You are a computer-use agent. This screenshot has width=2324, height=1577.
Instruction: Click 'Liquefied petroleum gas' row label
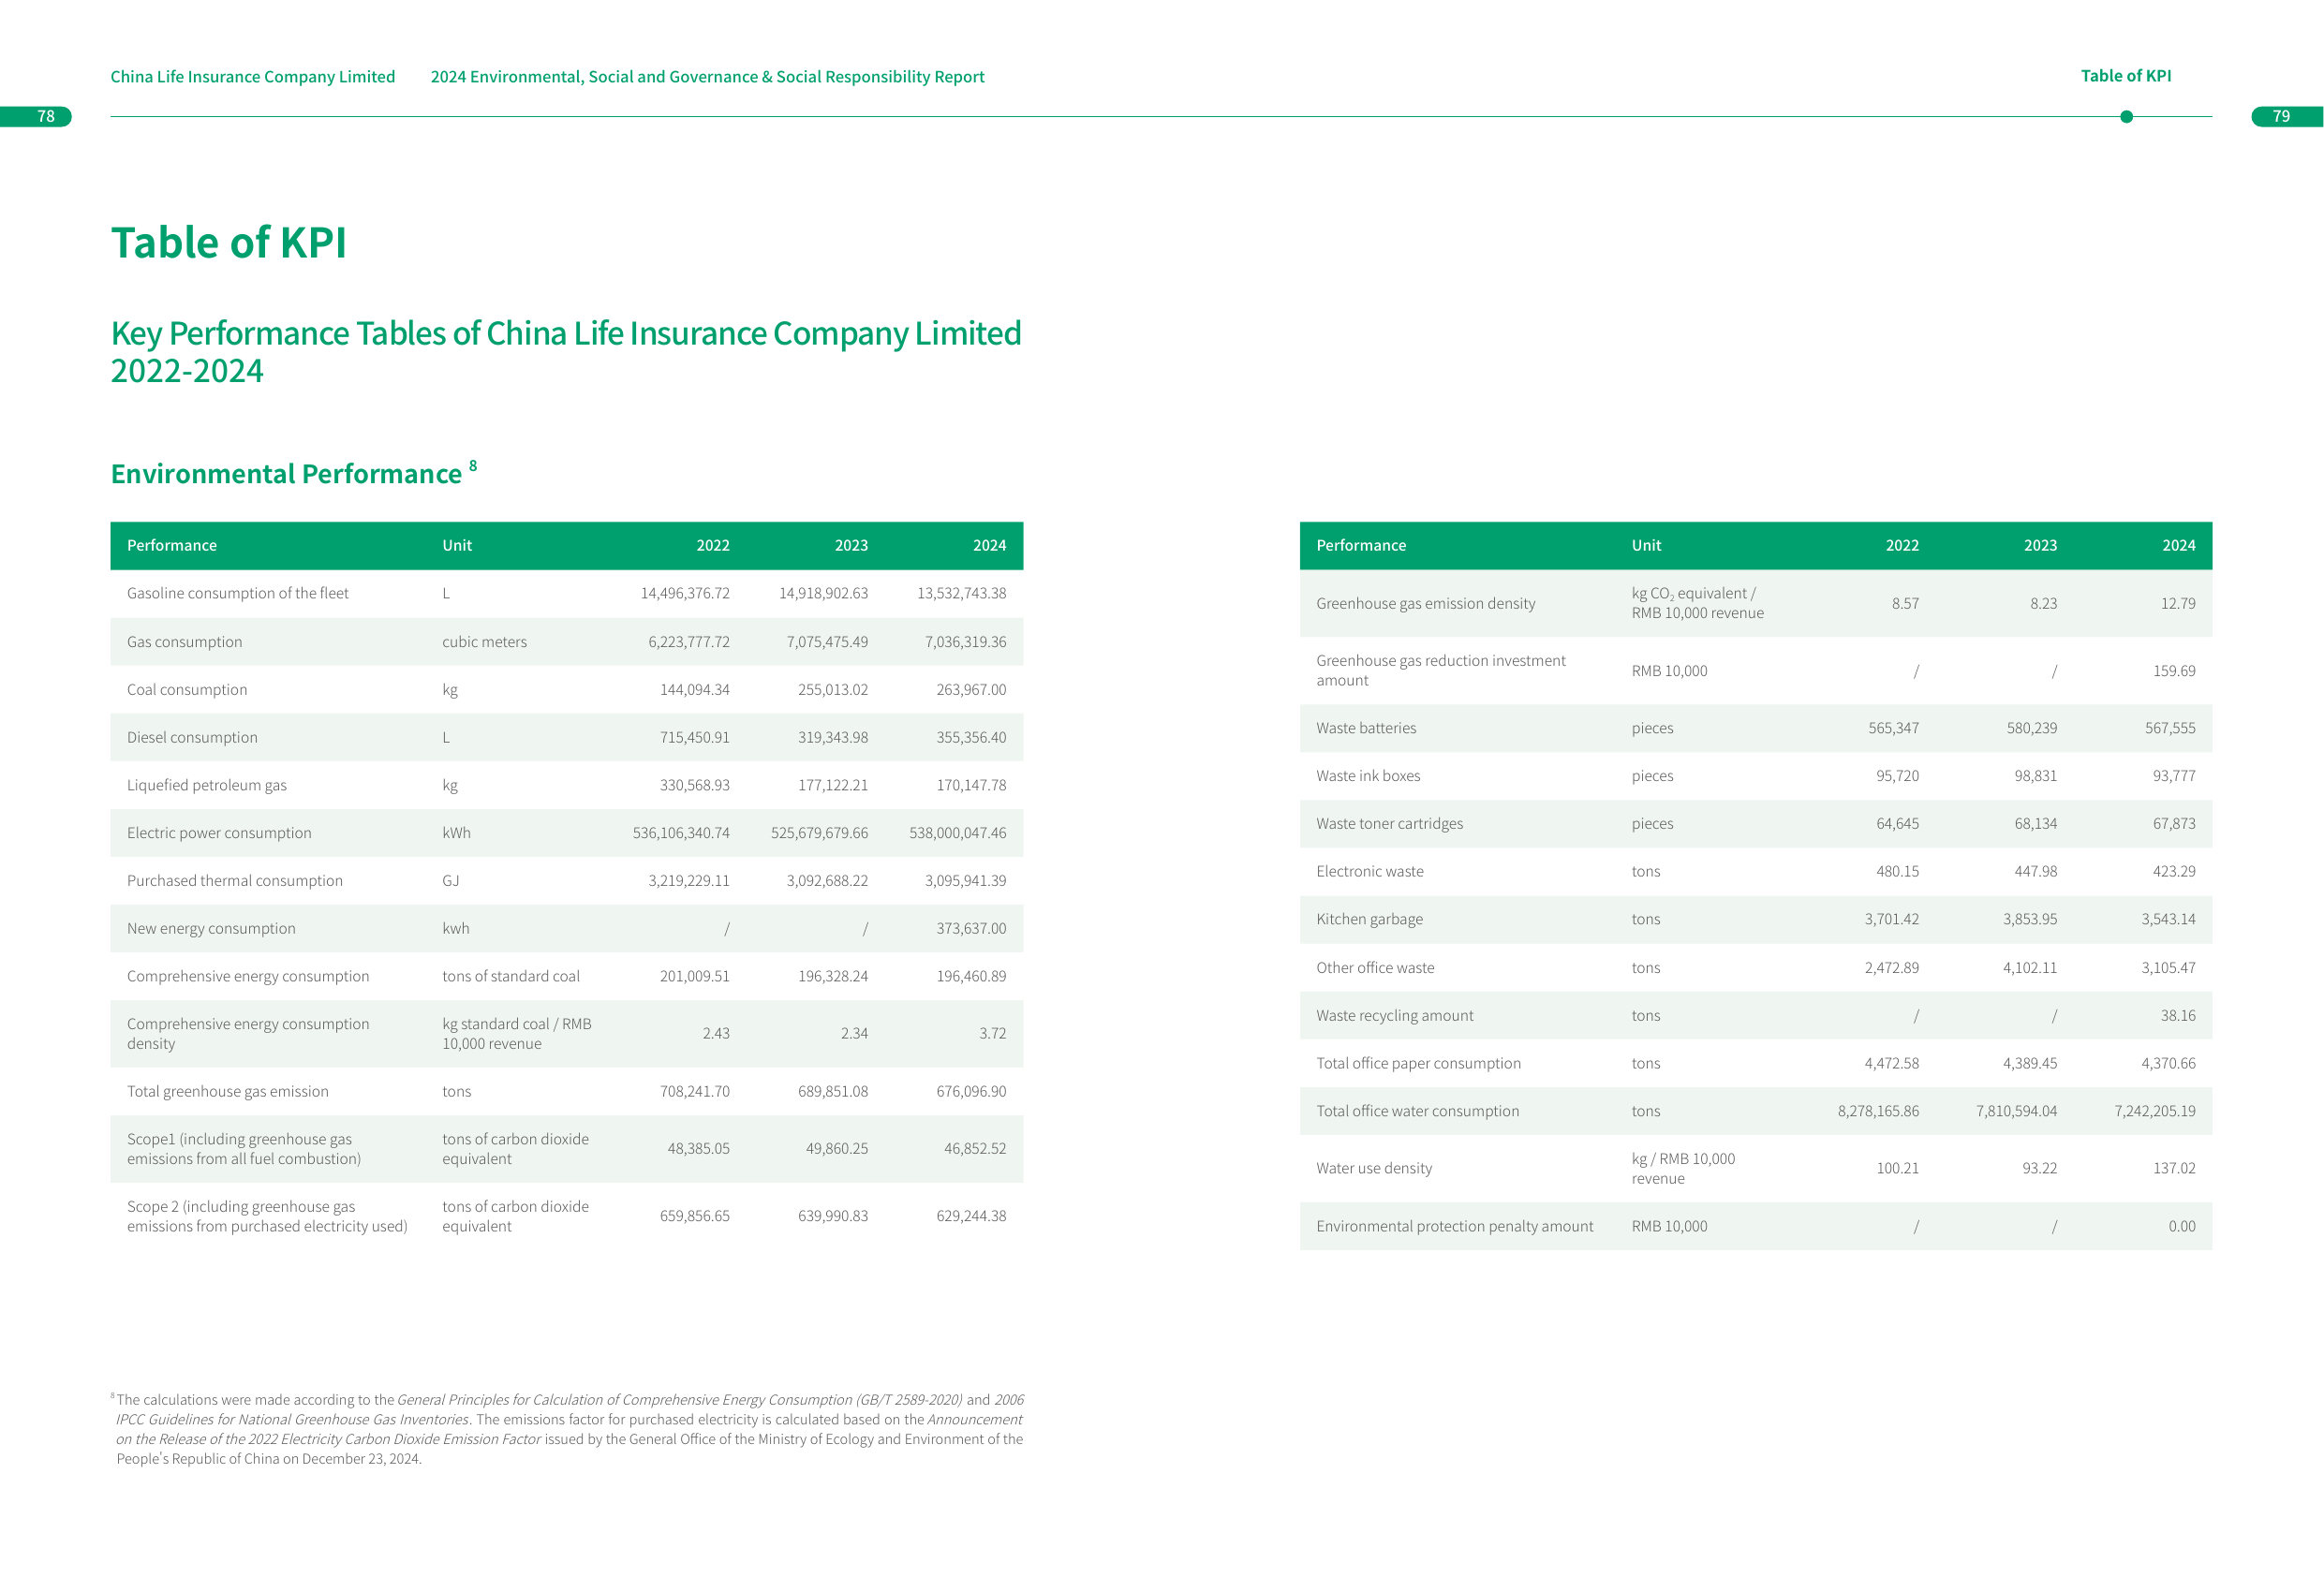[x=206, y=786]
